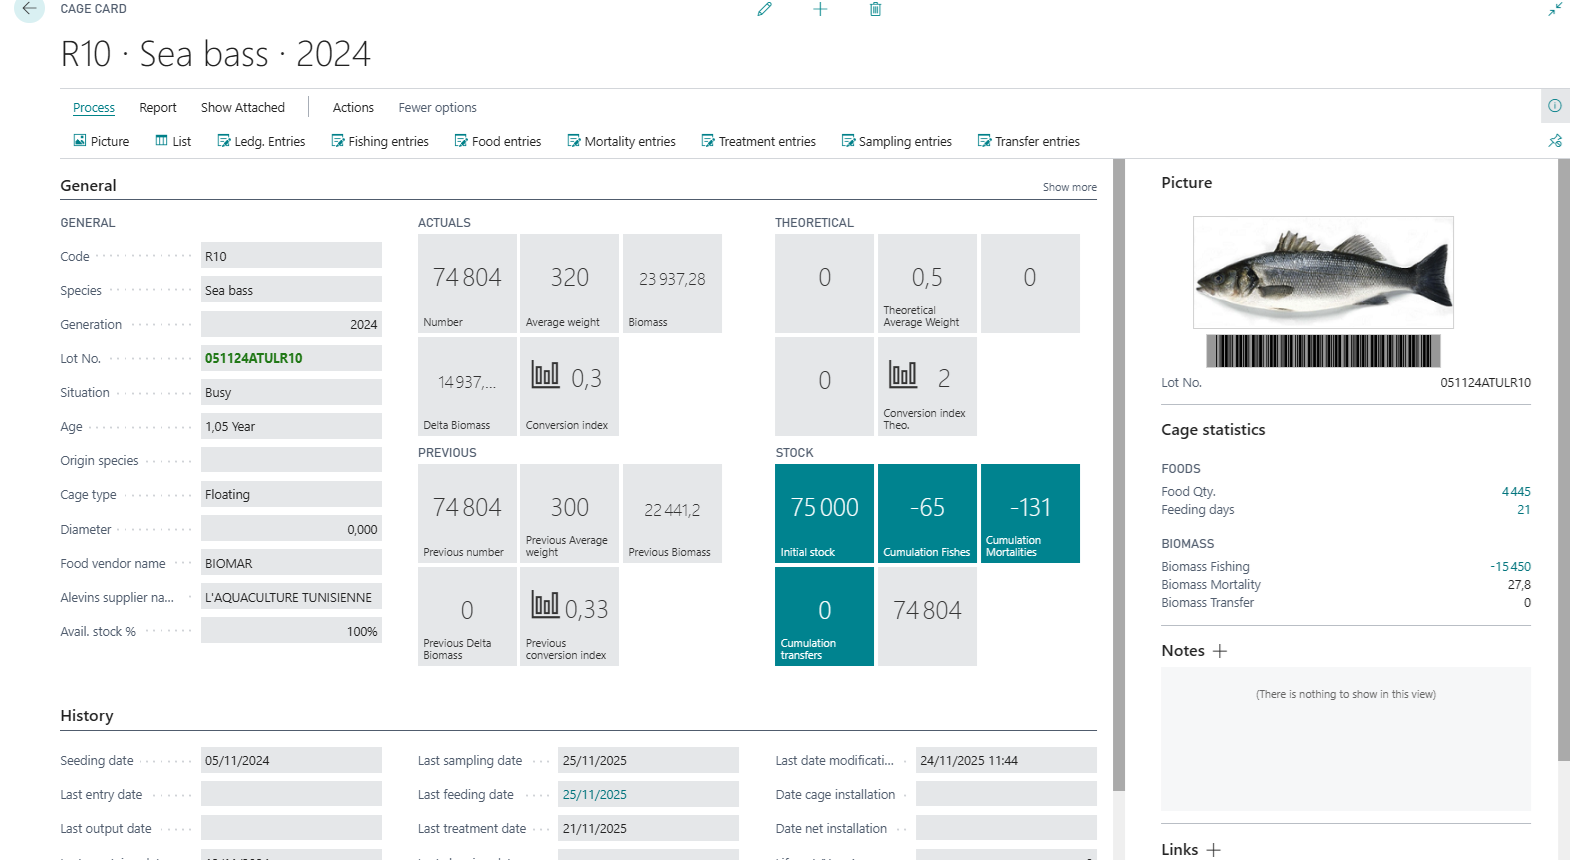This screenshot has height=860, width=1570.
Task: Collapse the History section header
Action: point(87,716)
